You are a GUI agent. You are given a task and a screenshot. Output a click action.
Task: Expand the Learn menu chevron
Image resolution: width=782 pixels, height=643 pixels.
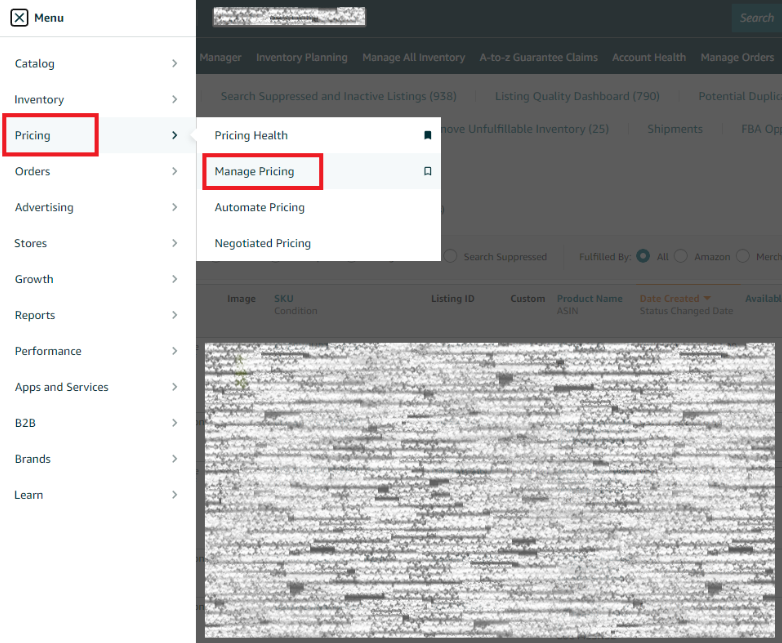pyautogui.click(x=175, y=494)
